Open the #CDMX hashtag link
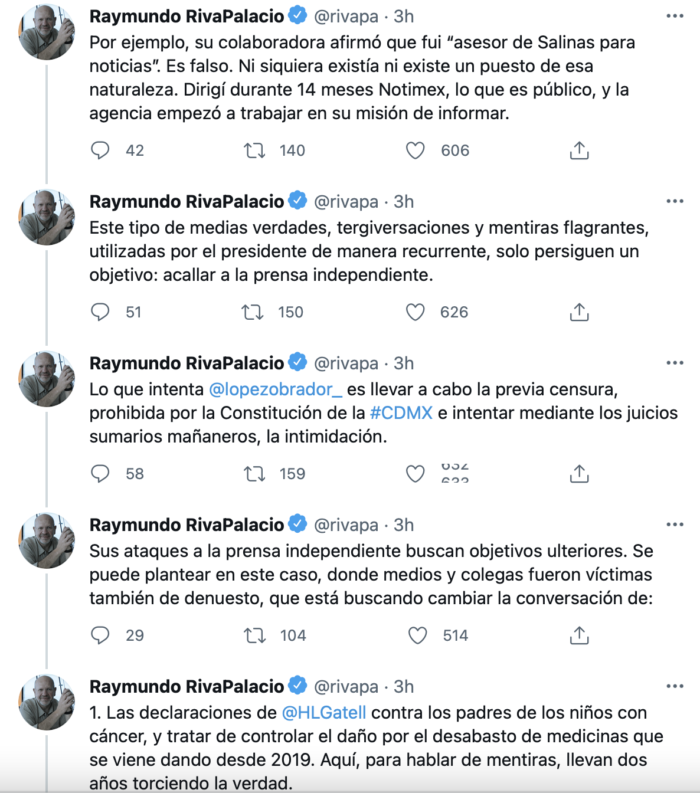 click(x=400, y=413)
